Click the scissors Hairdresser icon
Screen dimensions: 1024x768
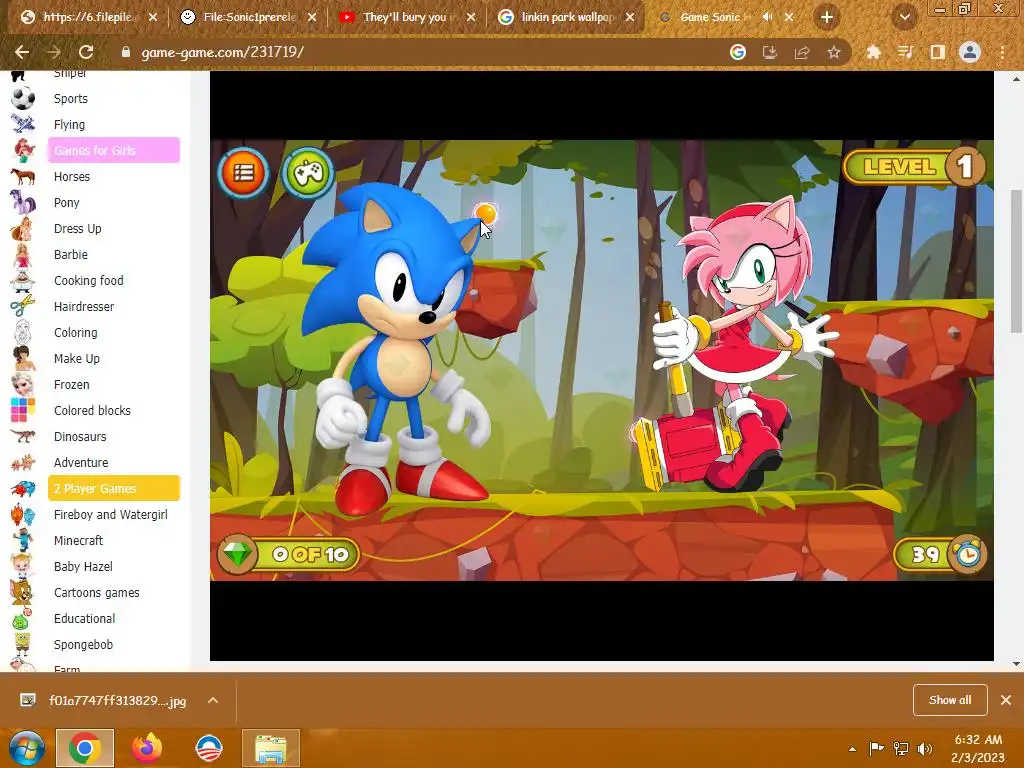point(23,306)
